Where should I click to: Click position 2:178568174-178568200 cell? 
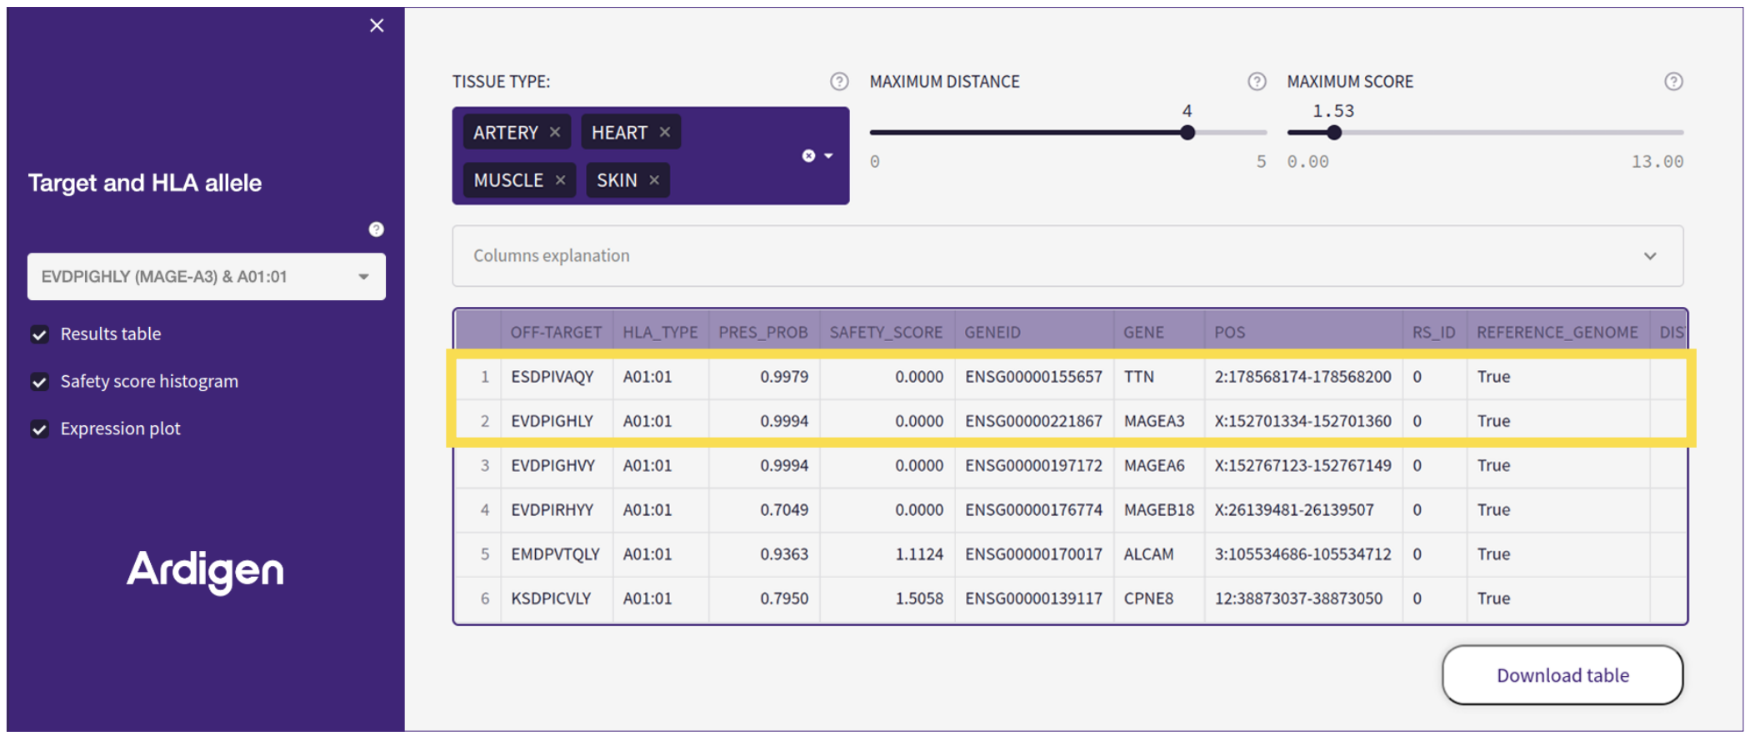tap(1303, 377)
